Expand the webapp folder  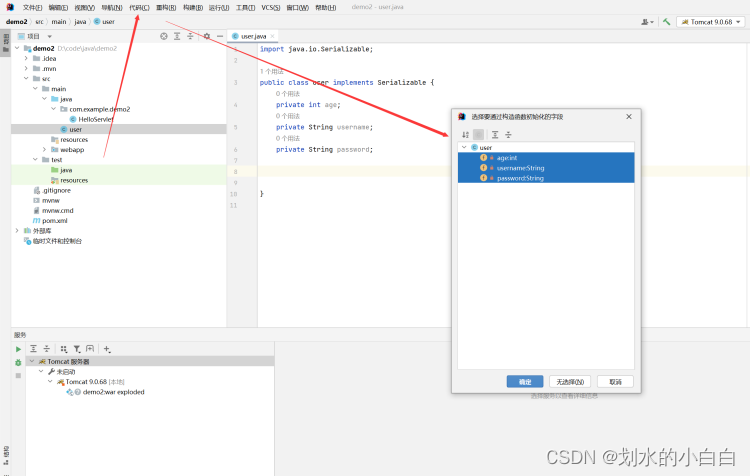44,149
